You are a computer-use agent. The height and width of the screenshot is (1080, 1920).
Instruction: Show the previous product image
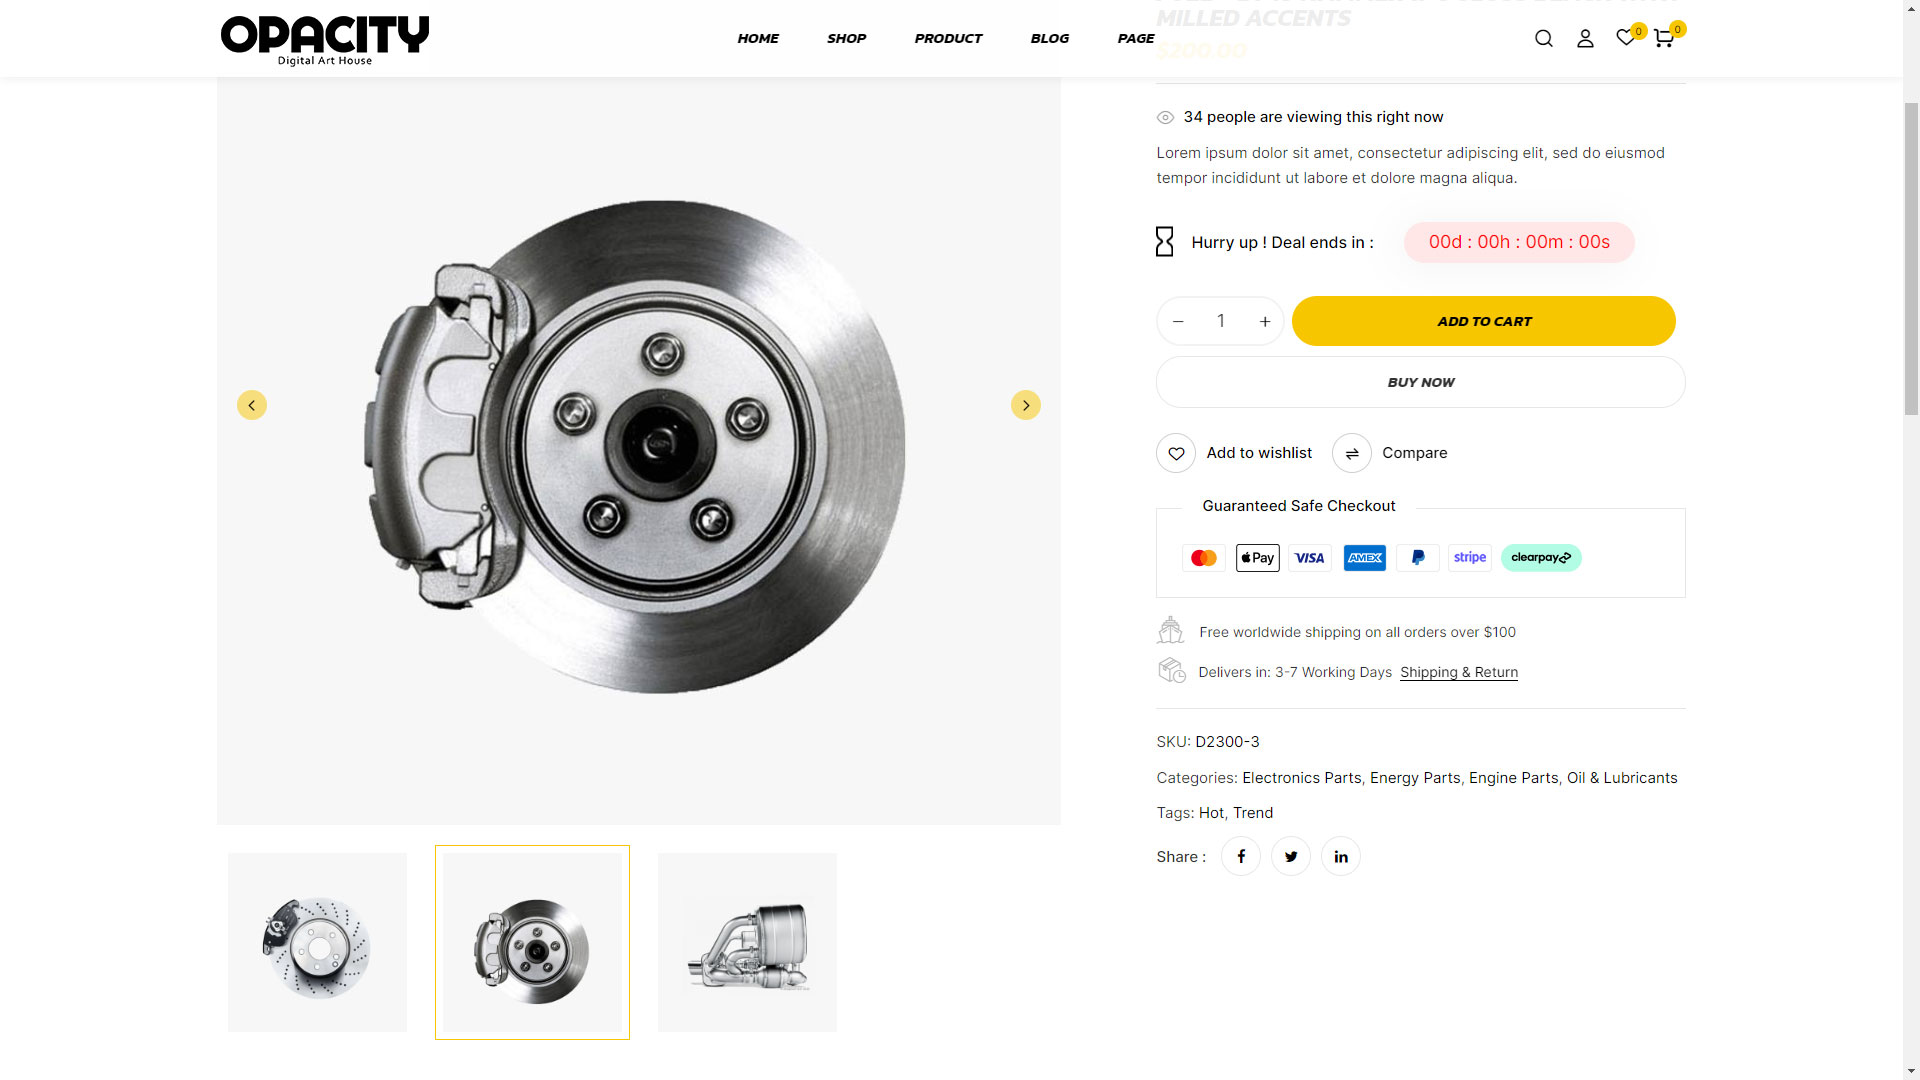coord(252,405)
